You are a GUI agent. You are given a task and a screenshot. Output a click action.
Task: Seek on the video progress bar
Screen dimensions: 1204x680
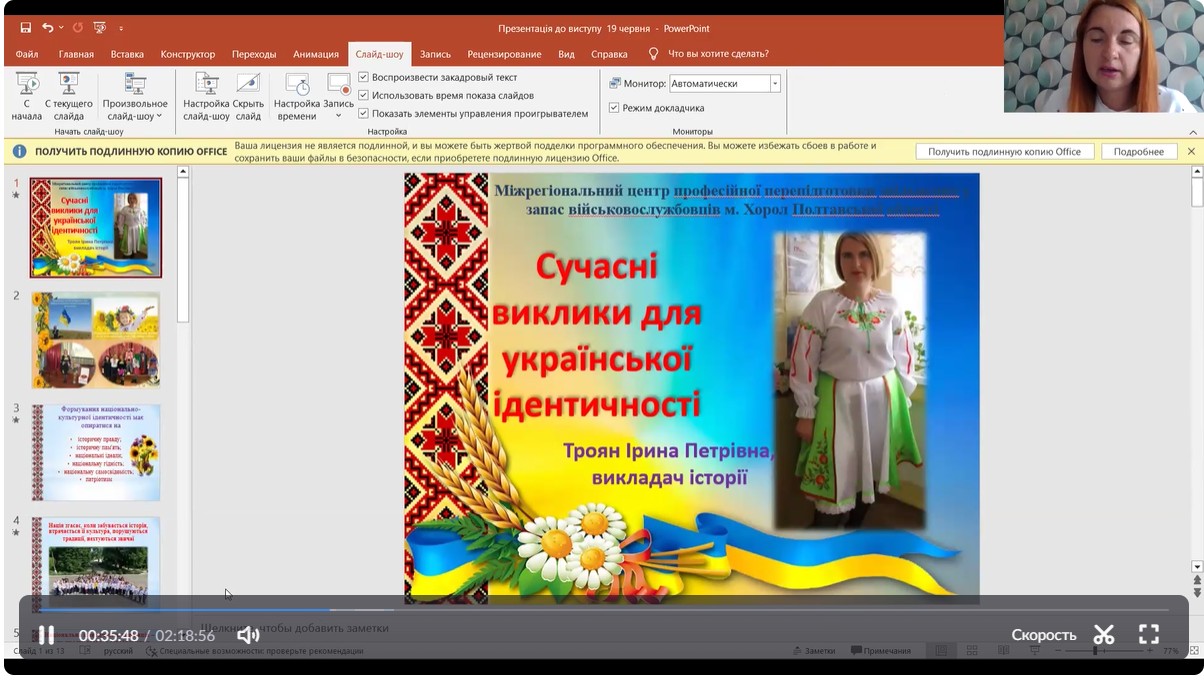pos(603,609)
